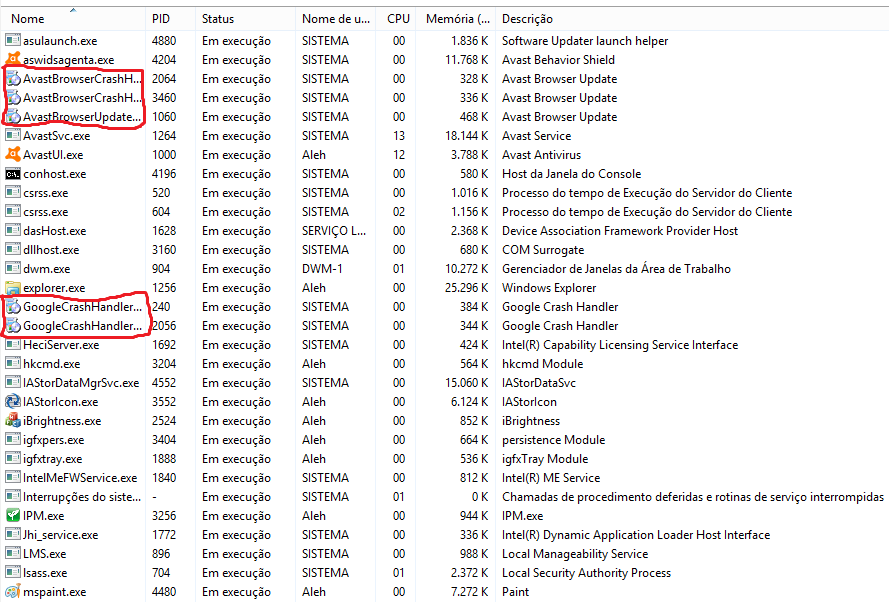Click the Windows Explorer description
Image resolution: width=889 pixels, height=602 pixels.
549,288
